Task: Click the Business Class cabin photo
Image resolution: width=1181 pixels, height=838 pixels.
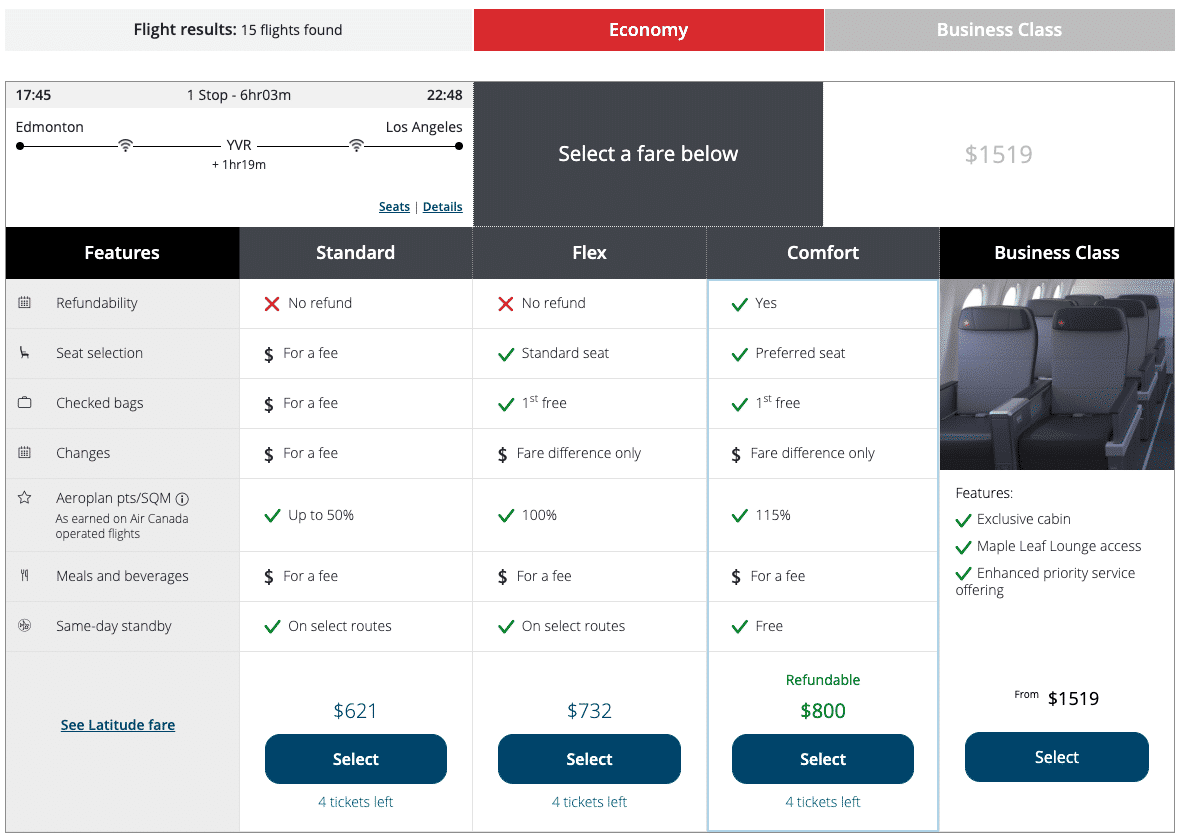Action: point(1056,374)
